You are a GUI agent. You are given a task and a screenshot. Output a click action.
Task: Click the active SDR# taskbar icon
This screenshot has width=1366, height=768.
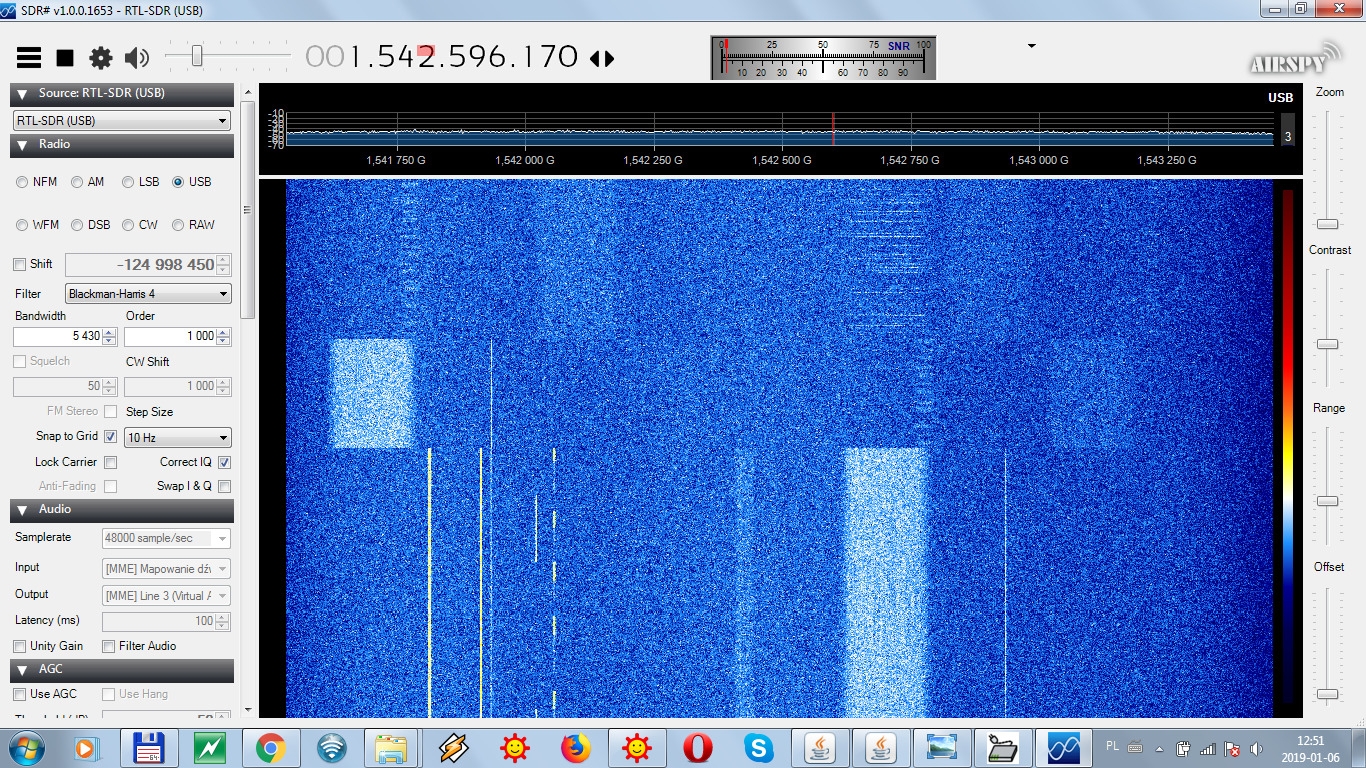coord(1064,748)
